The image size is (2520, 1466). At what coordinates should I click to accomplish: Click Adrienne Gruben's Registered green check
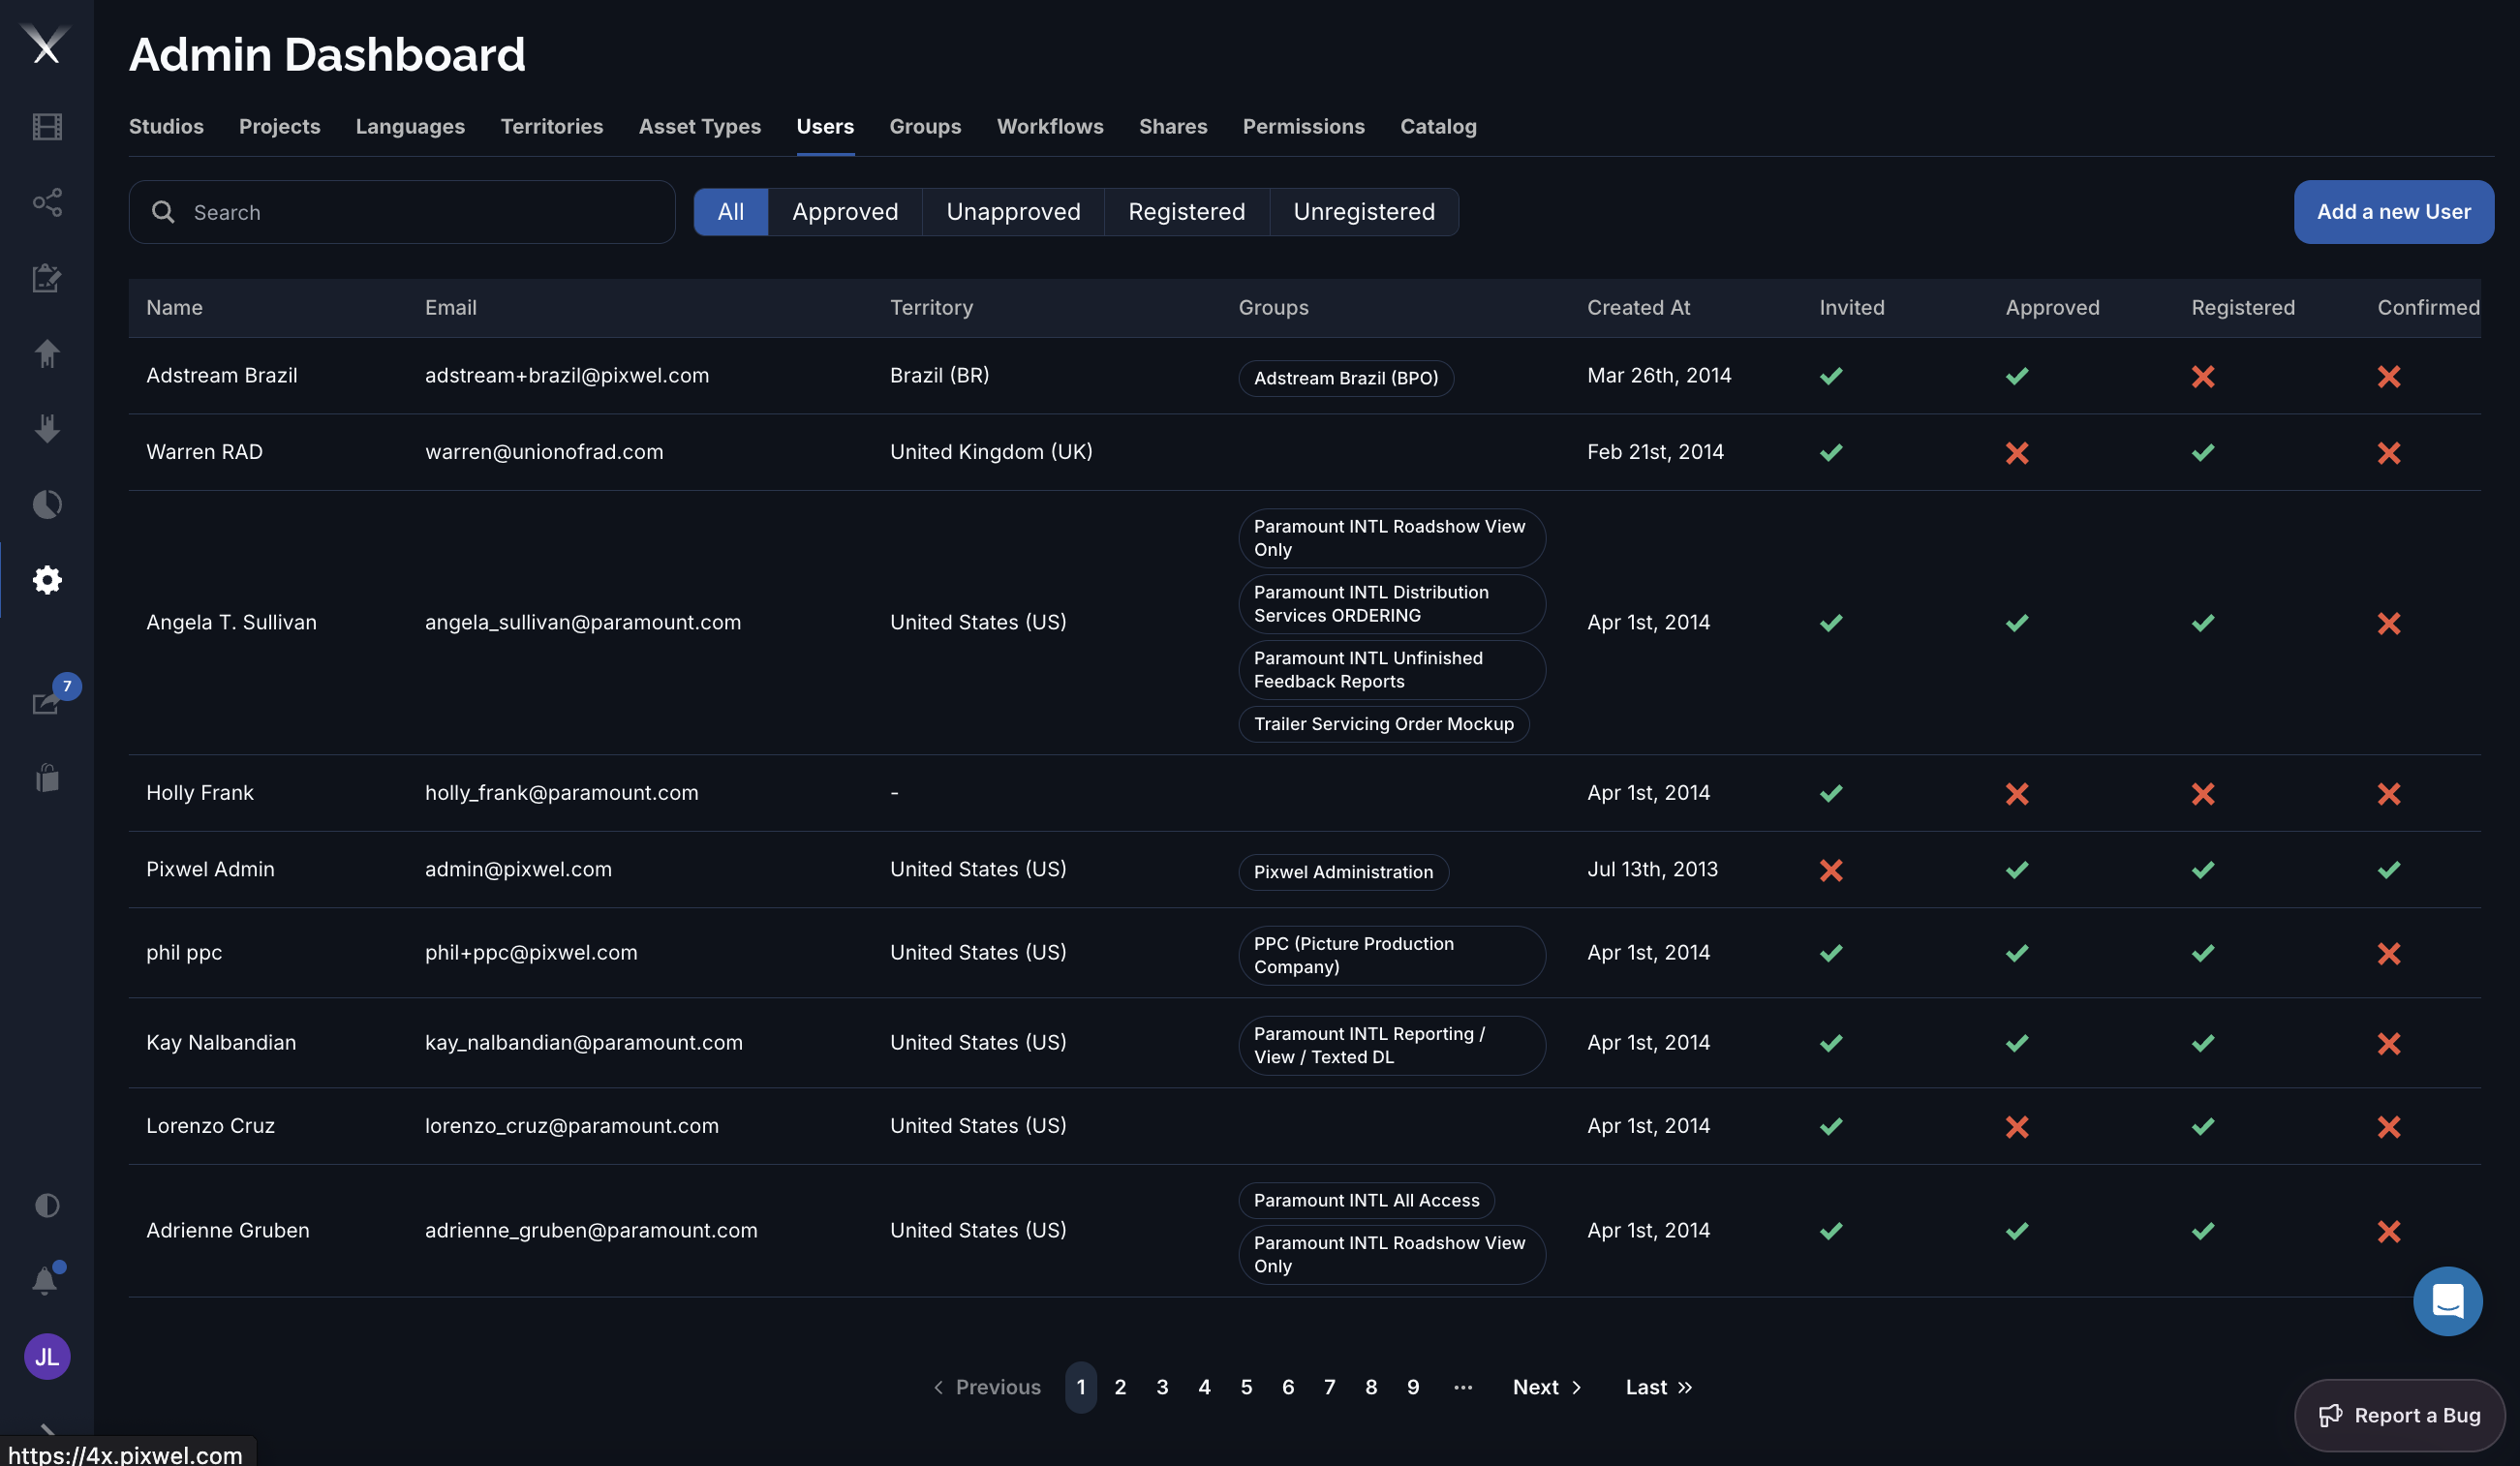point(2203,1231)
